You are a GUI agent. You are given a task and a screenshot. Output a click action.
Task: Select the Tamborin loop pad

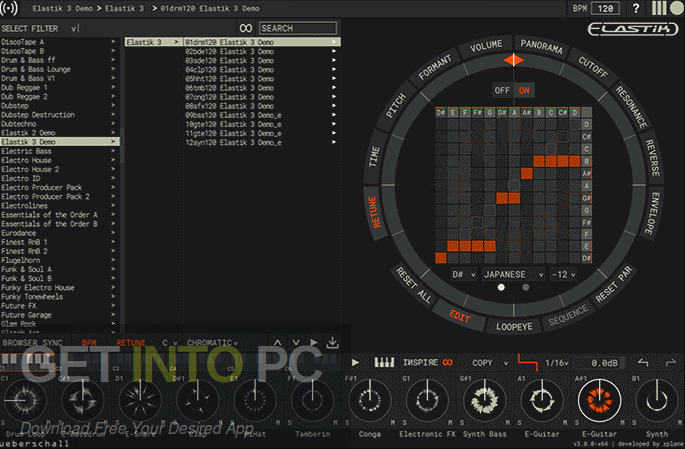coord(312,400)
